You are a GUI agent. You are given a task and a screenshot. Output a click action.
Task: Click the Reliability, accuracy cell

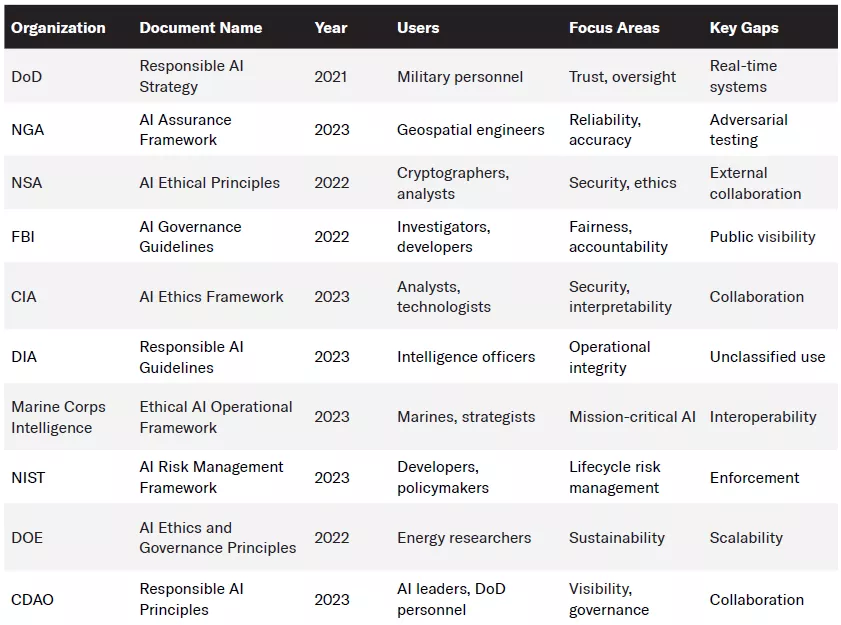[x=605, y=130]
